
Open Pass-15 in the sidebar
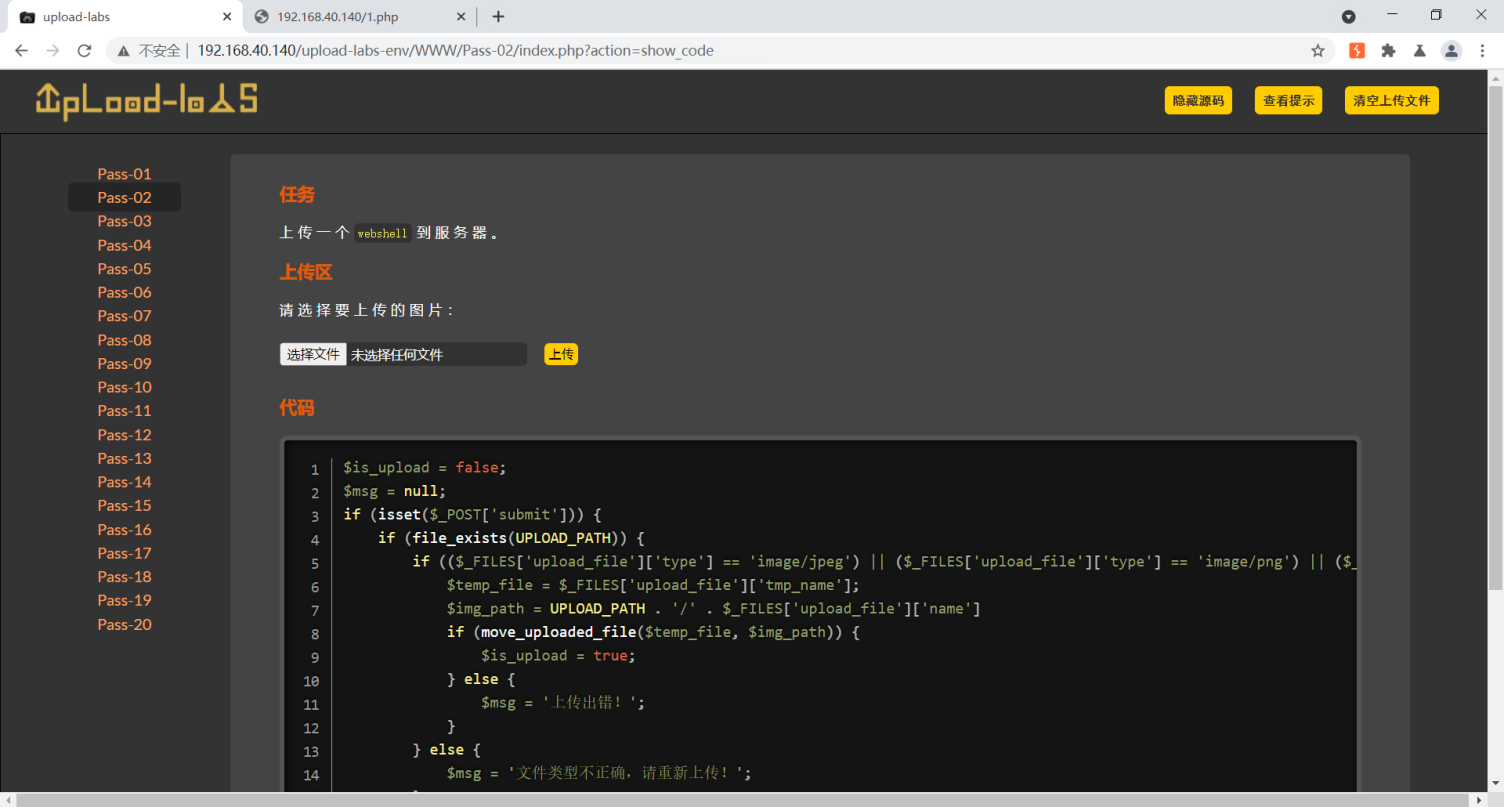point(124,506)
